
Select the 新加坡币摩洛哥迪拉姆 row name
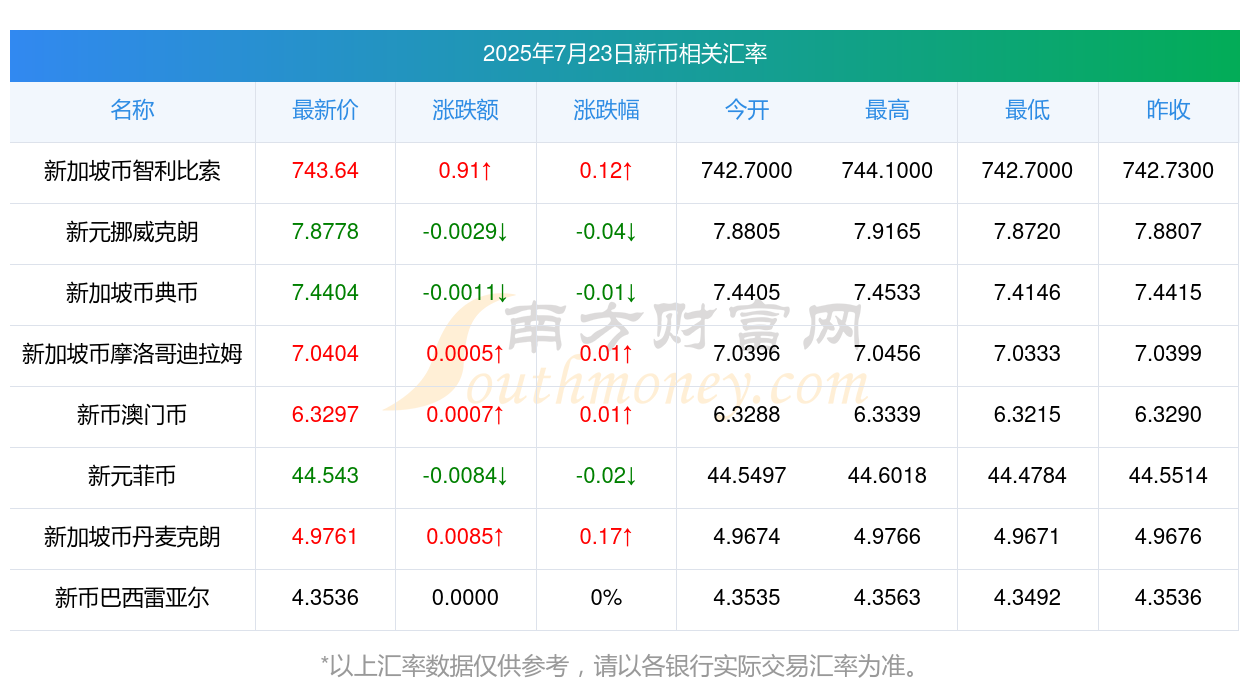coord(132,354)
